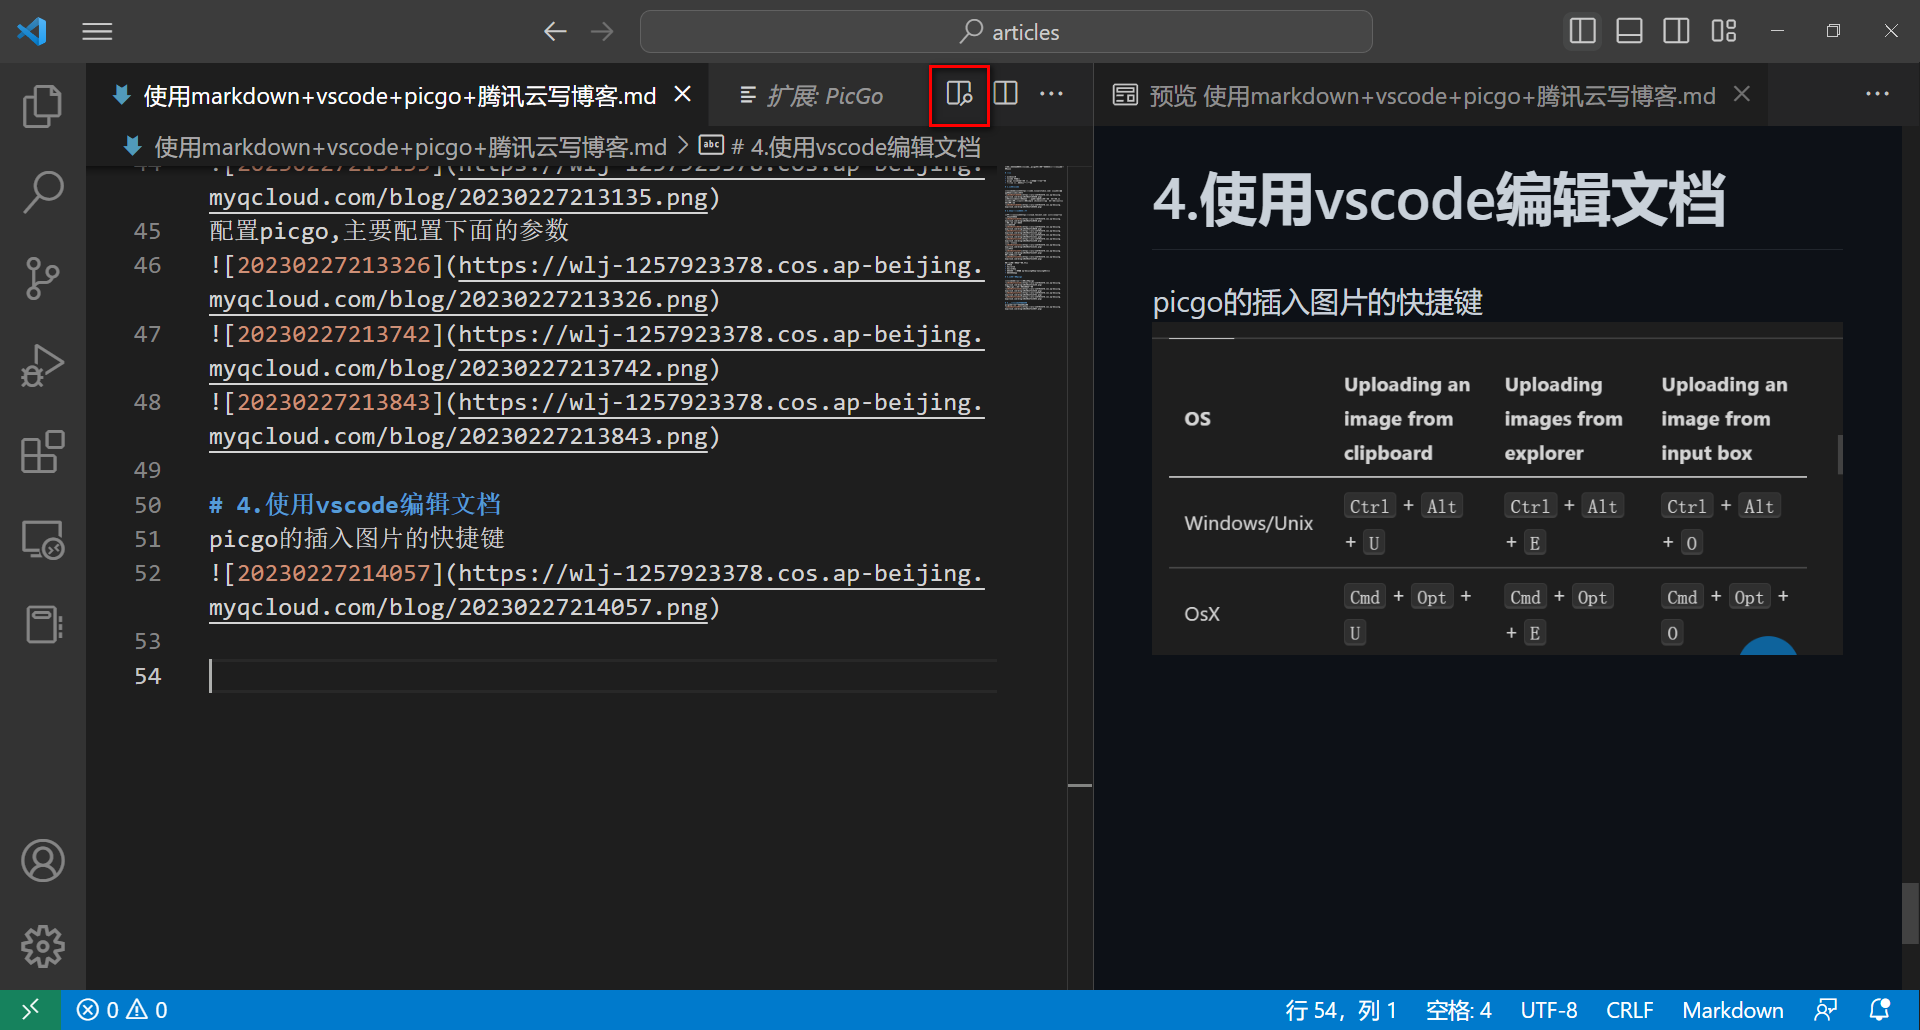The height and width of the screenshot is (1030, 1920).
Task: Go forward with the right arrow
Action: [x=602, y=32]
